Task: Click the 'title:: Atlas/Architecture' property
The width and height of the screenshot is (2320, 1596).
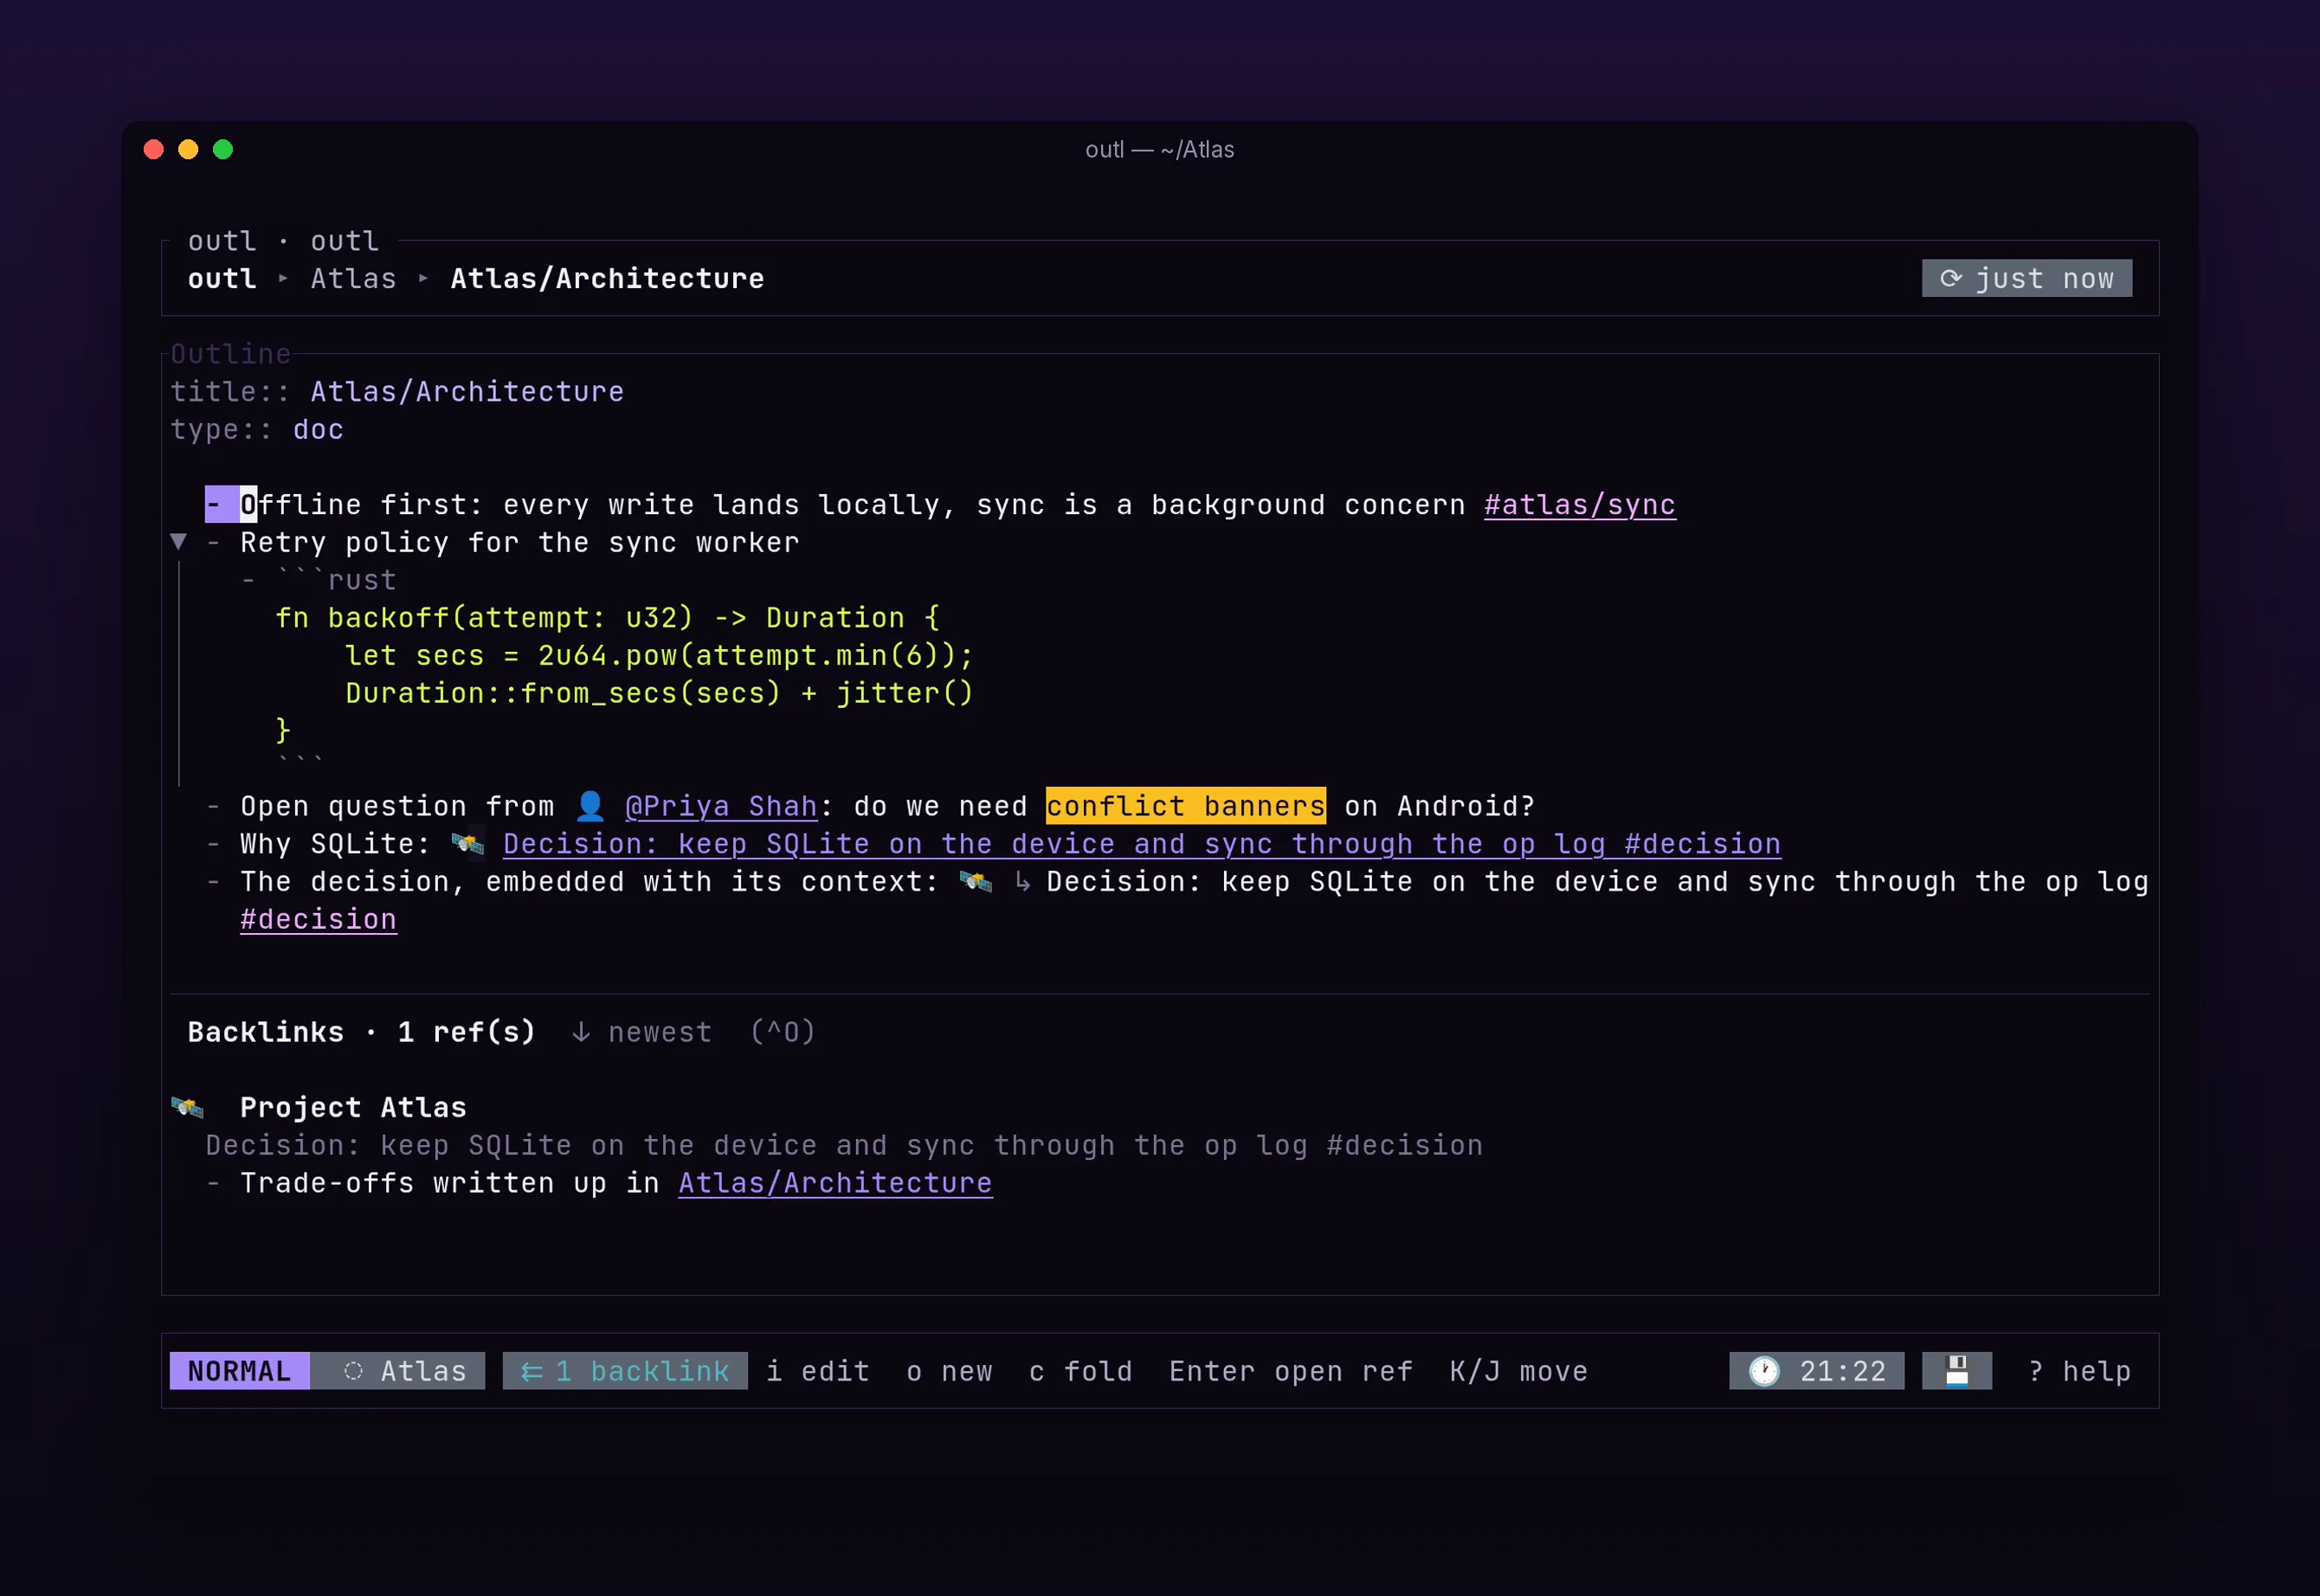Action: (397, 392)
